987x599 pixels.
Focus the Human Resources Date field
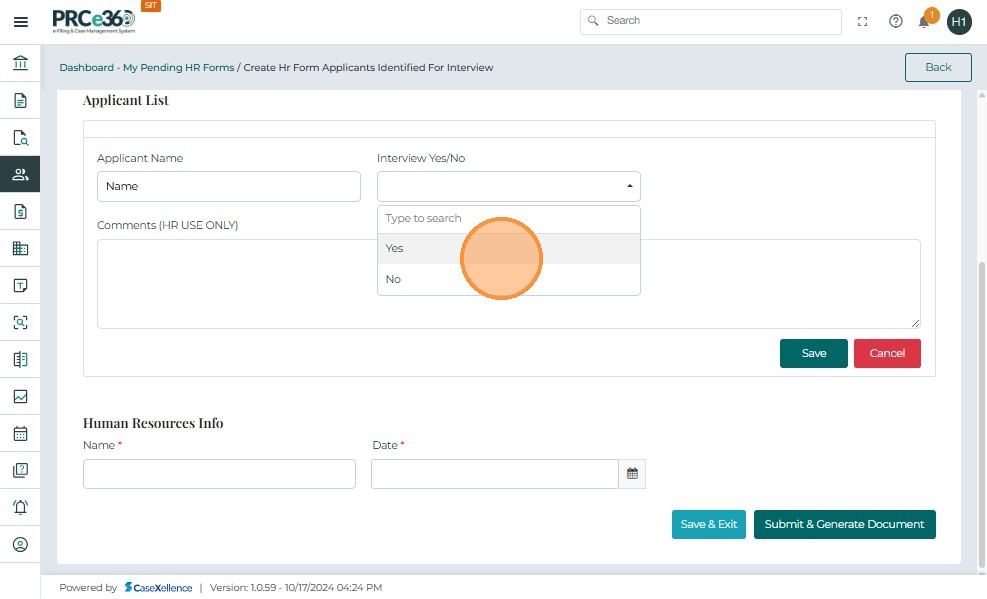(x=495, y=474)
